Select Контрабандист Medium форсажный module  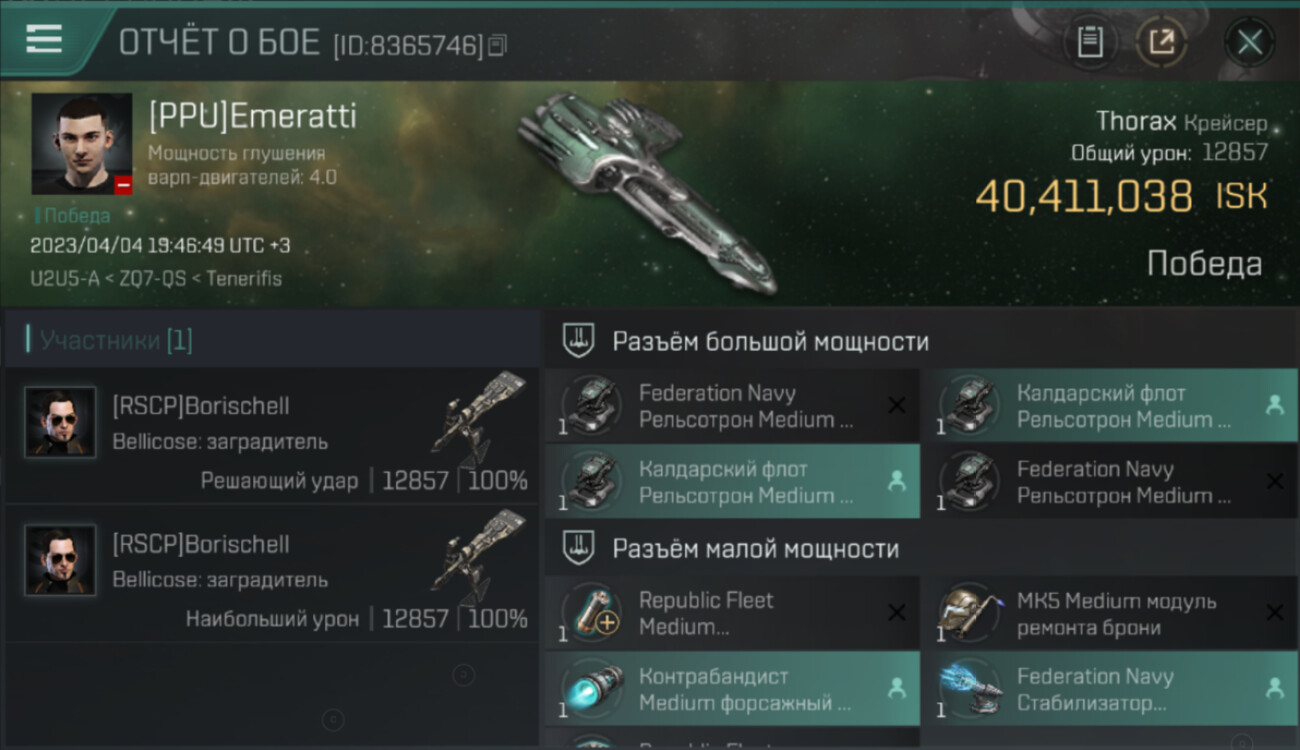tap(732, 689)
